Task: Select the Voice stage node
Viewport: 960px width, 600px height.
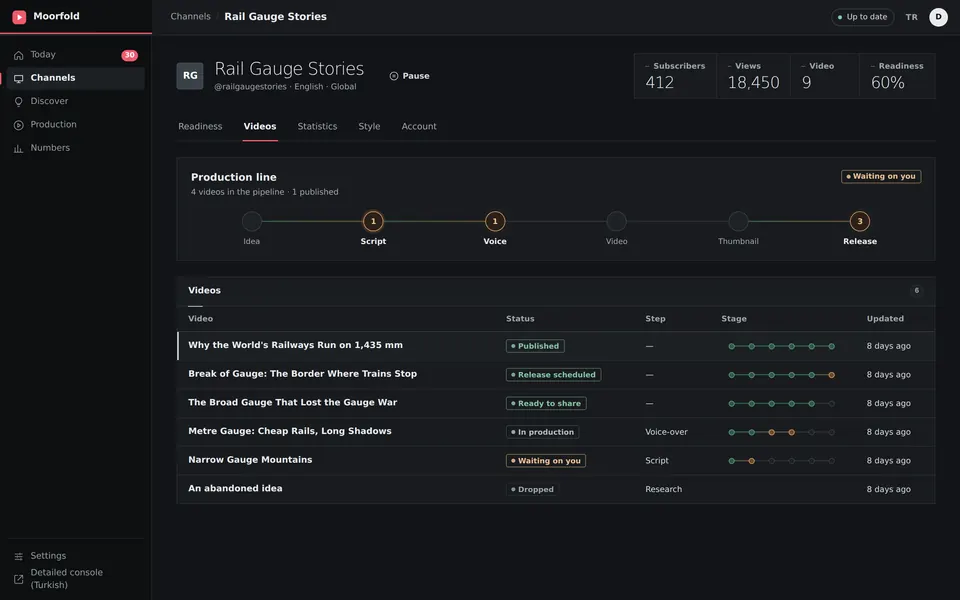Action: click(x=495, y=221)
